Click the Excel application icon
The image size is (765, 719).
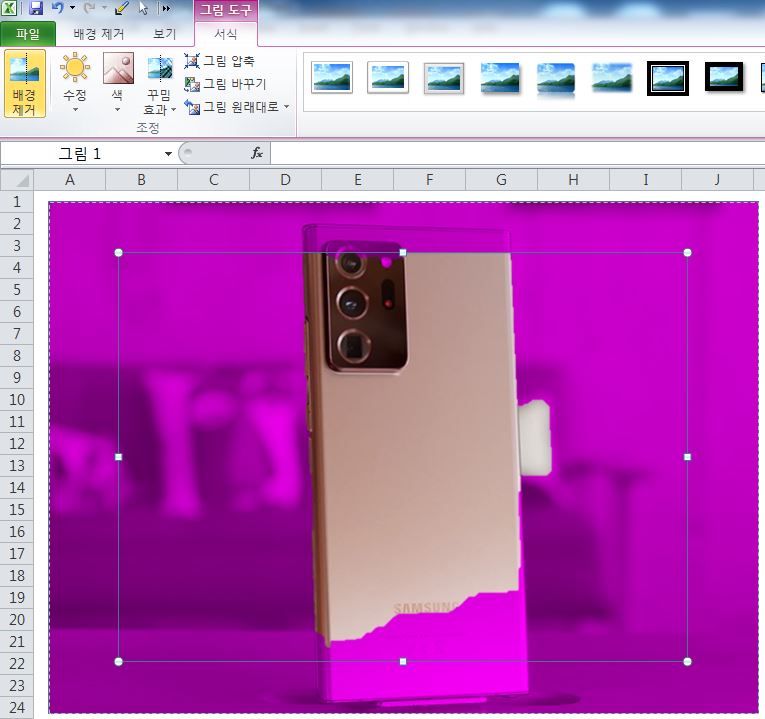click(x=9, y=7)
